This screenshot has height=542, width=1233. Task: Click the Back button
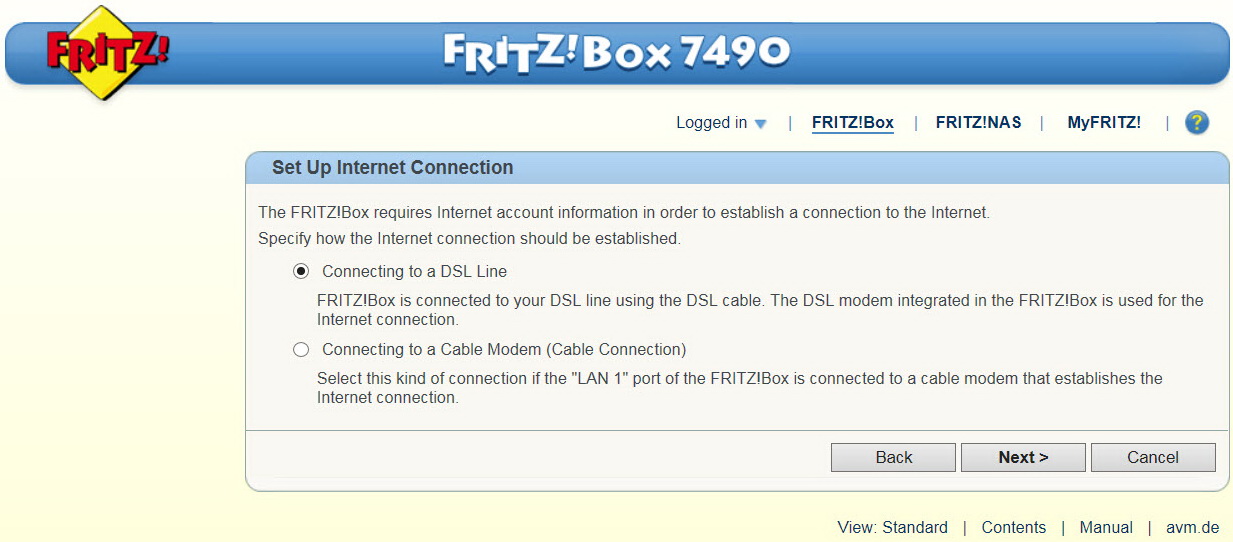pyautogui.click(x=893, y=457)
